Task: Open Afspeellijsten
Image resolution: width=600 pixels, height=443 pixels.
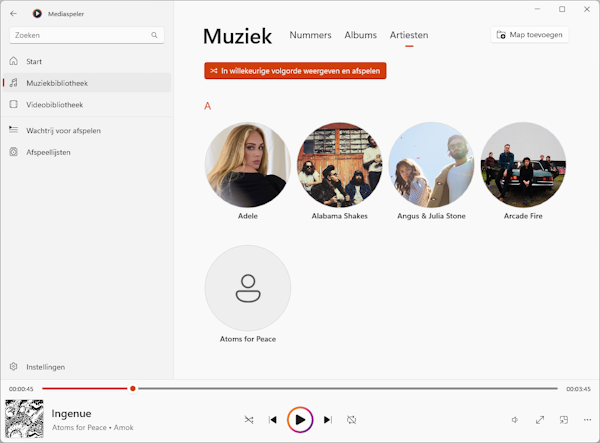Action: point(87,152)
